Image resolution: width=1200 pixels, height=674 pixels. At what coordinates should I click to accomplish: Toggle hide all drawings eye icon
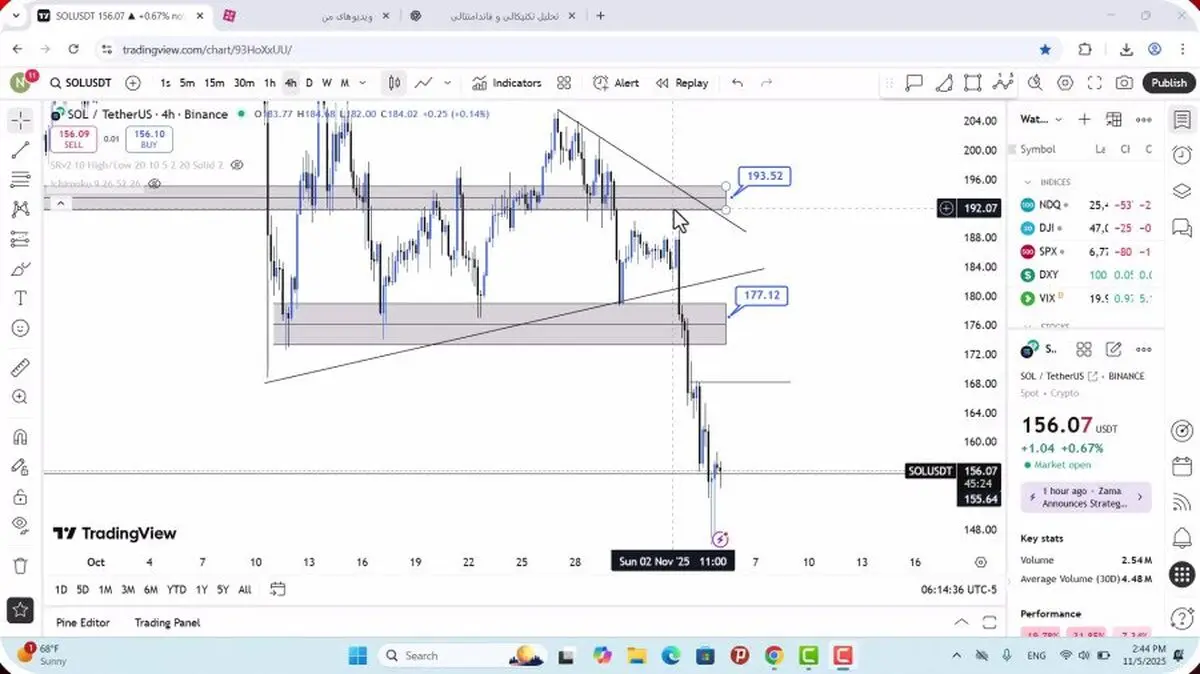tap(20, 526)
